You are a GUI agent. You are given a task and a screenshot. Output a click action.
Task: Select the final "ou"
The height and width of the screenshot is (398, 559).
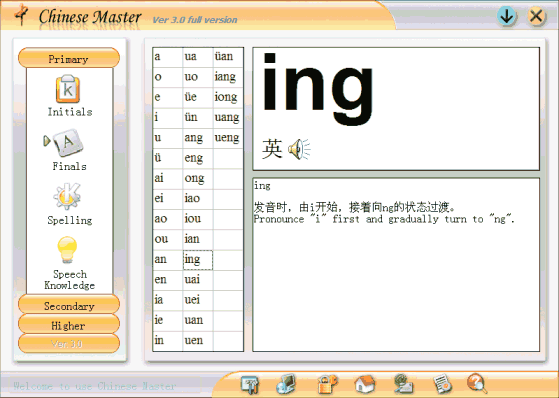[168, 240]
